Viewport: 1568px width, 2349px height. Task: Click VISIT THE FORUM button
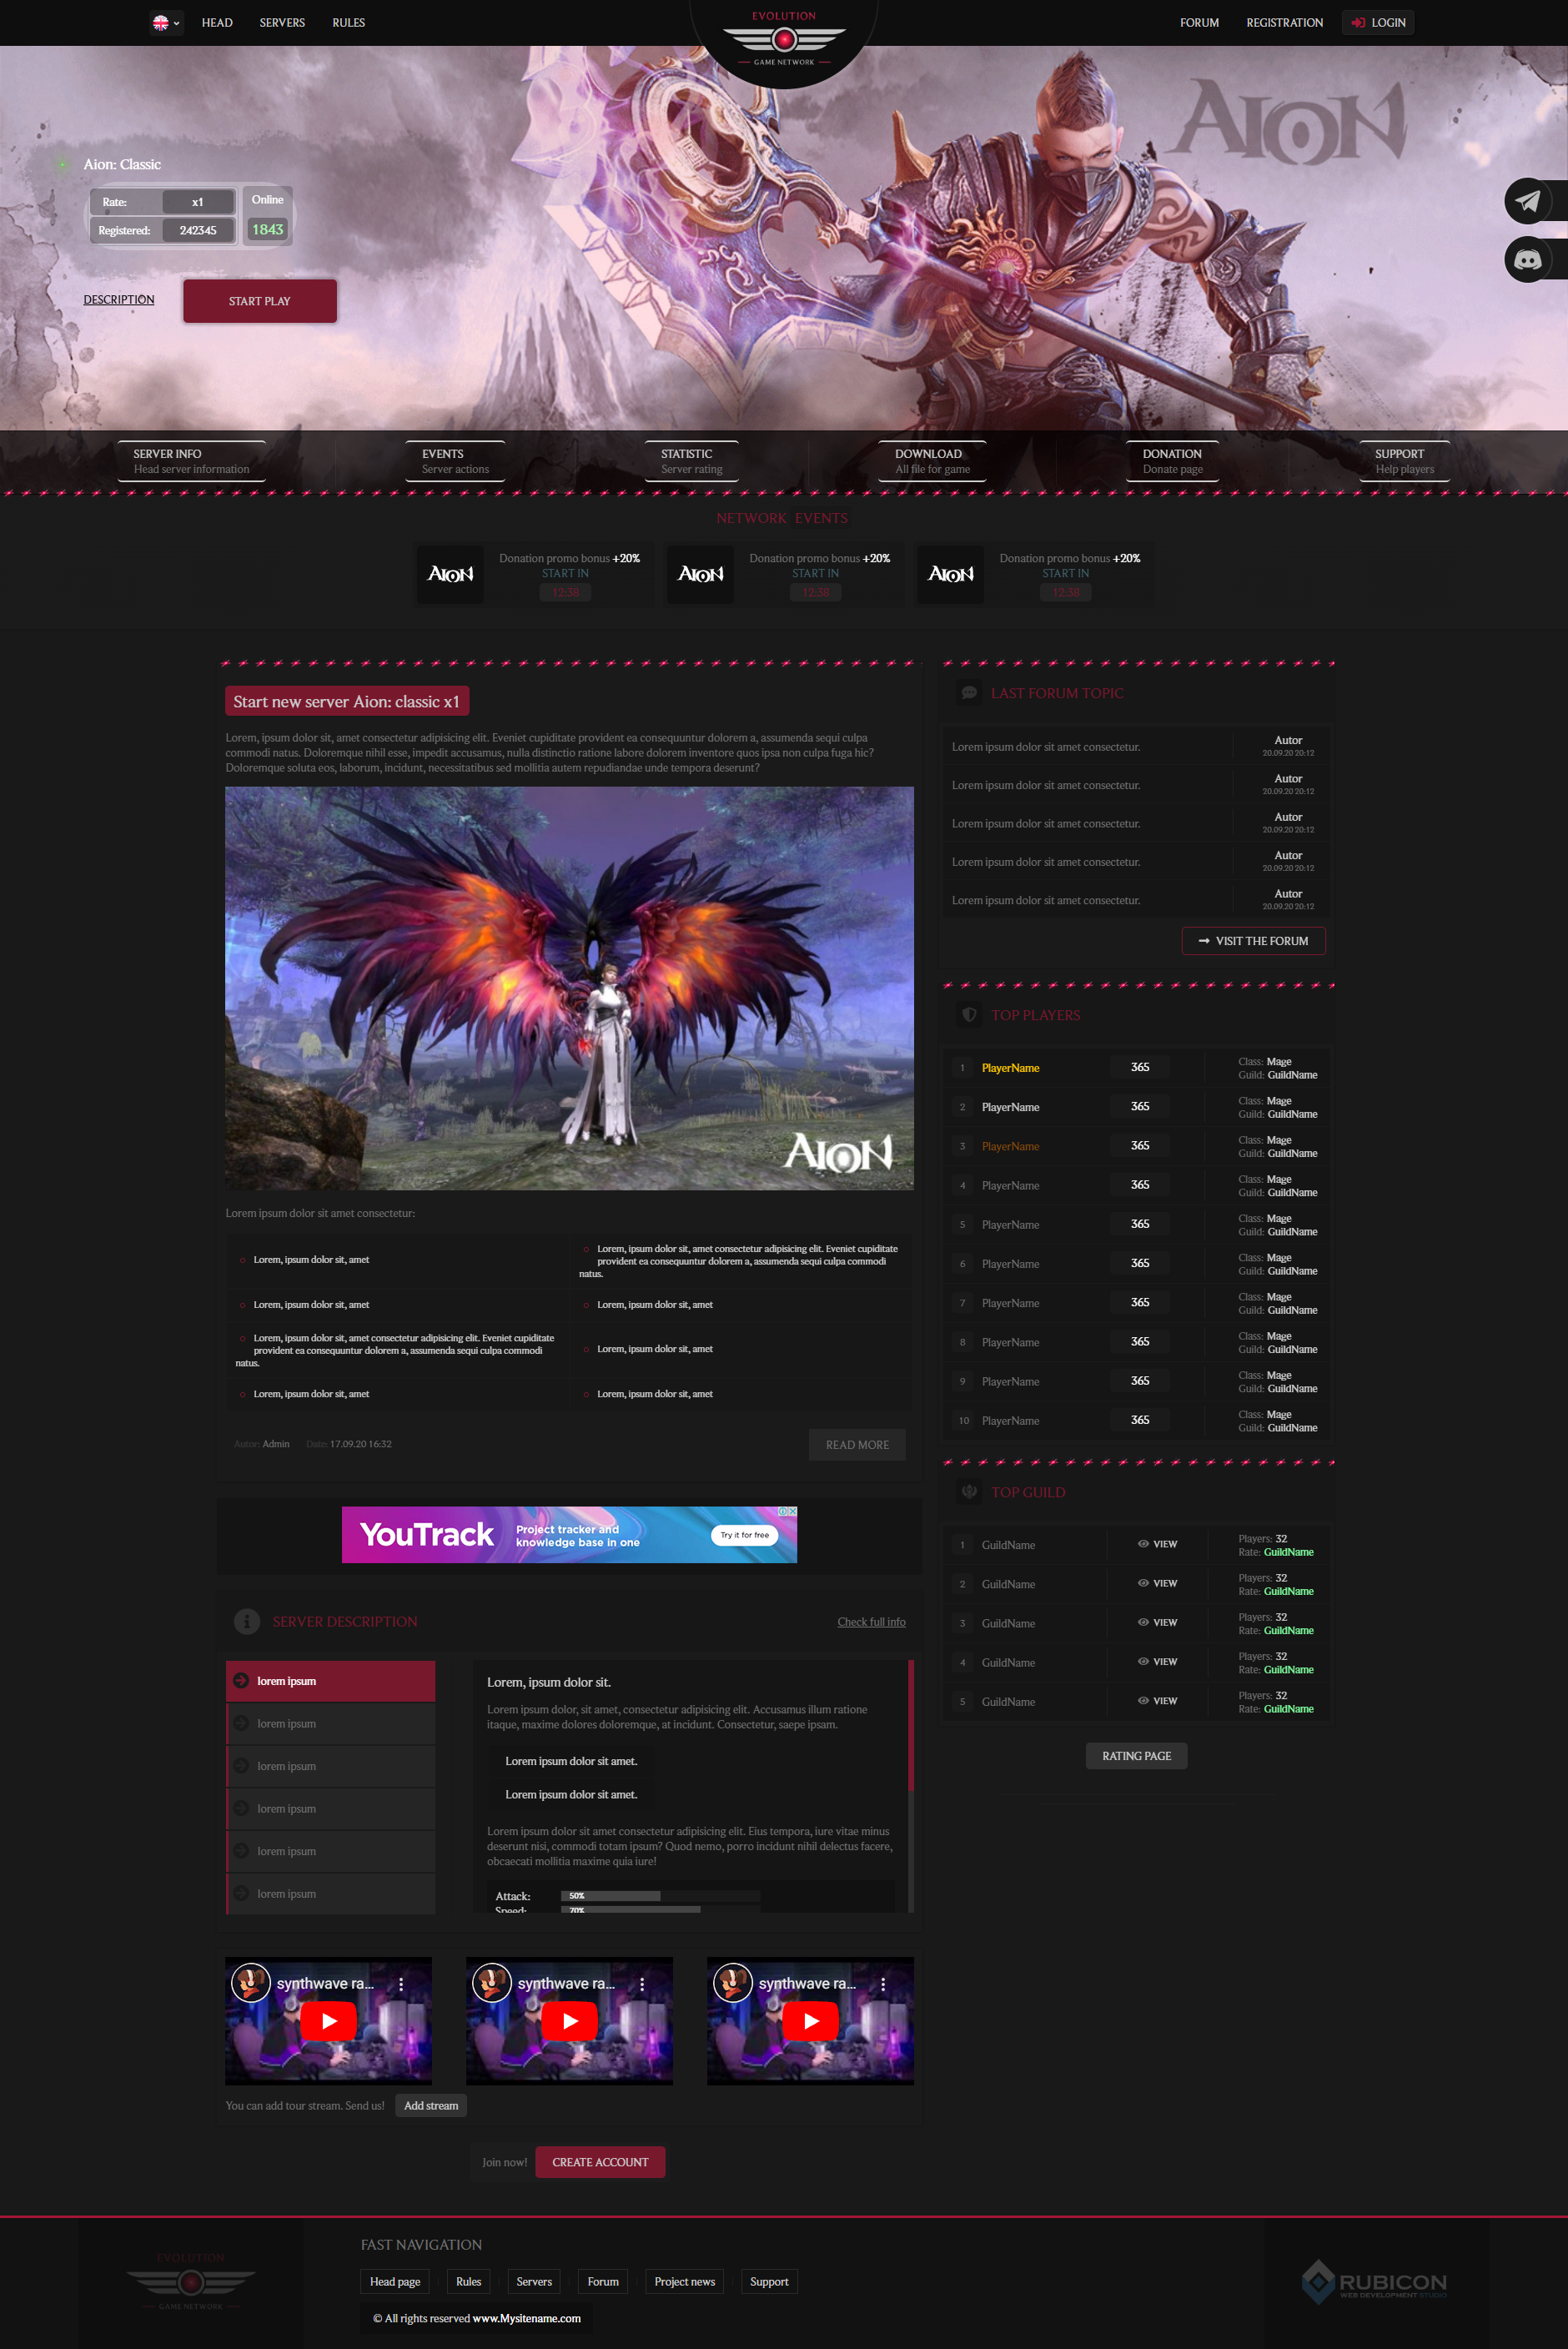tap(1253, 941)
